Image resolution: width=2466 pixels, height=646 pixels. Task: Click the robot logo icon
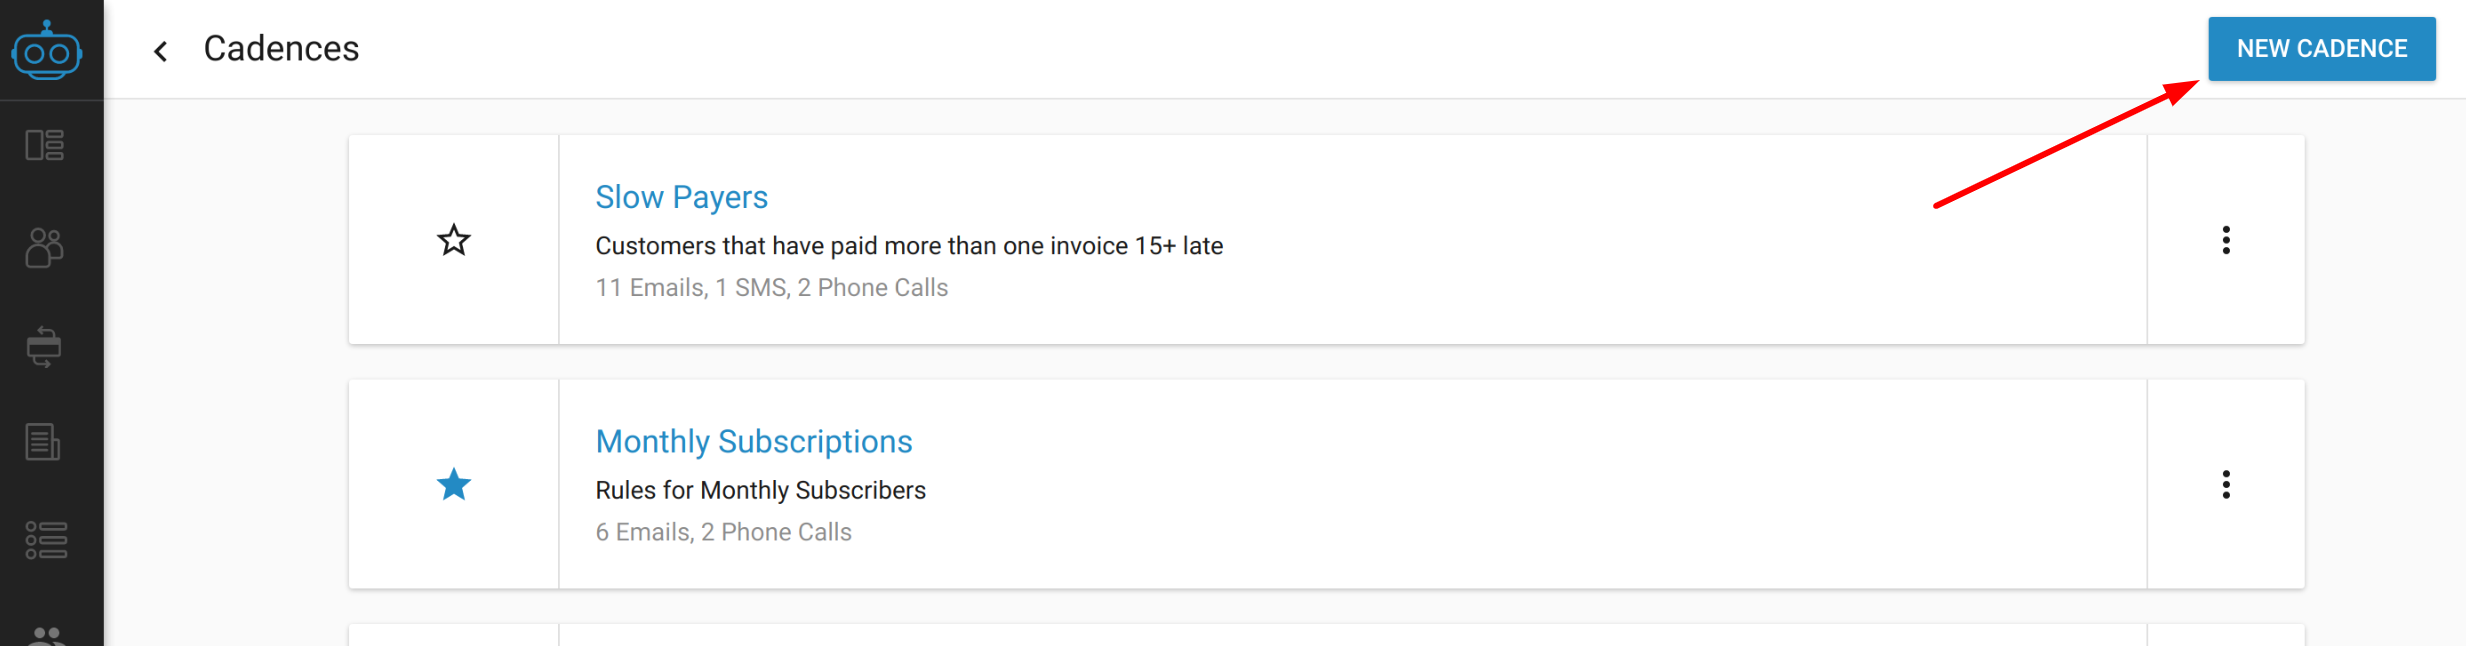46,50
